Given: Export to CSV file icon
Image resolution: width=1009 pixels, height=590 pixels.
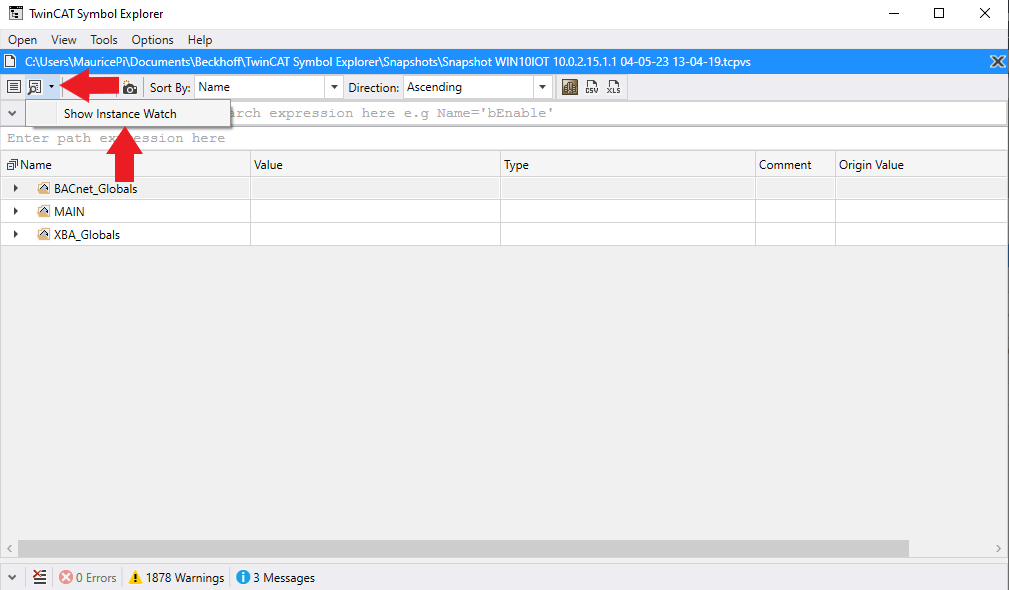Looking at the screenshot, I should click(x=591, y=87).
